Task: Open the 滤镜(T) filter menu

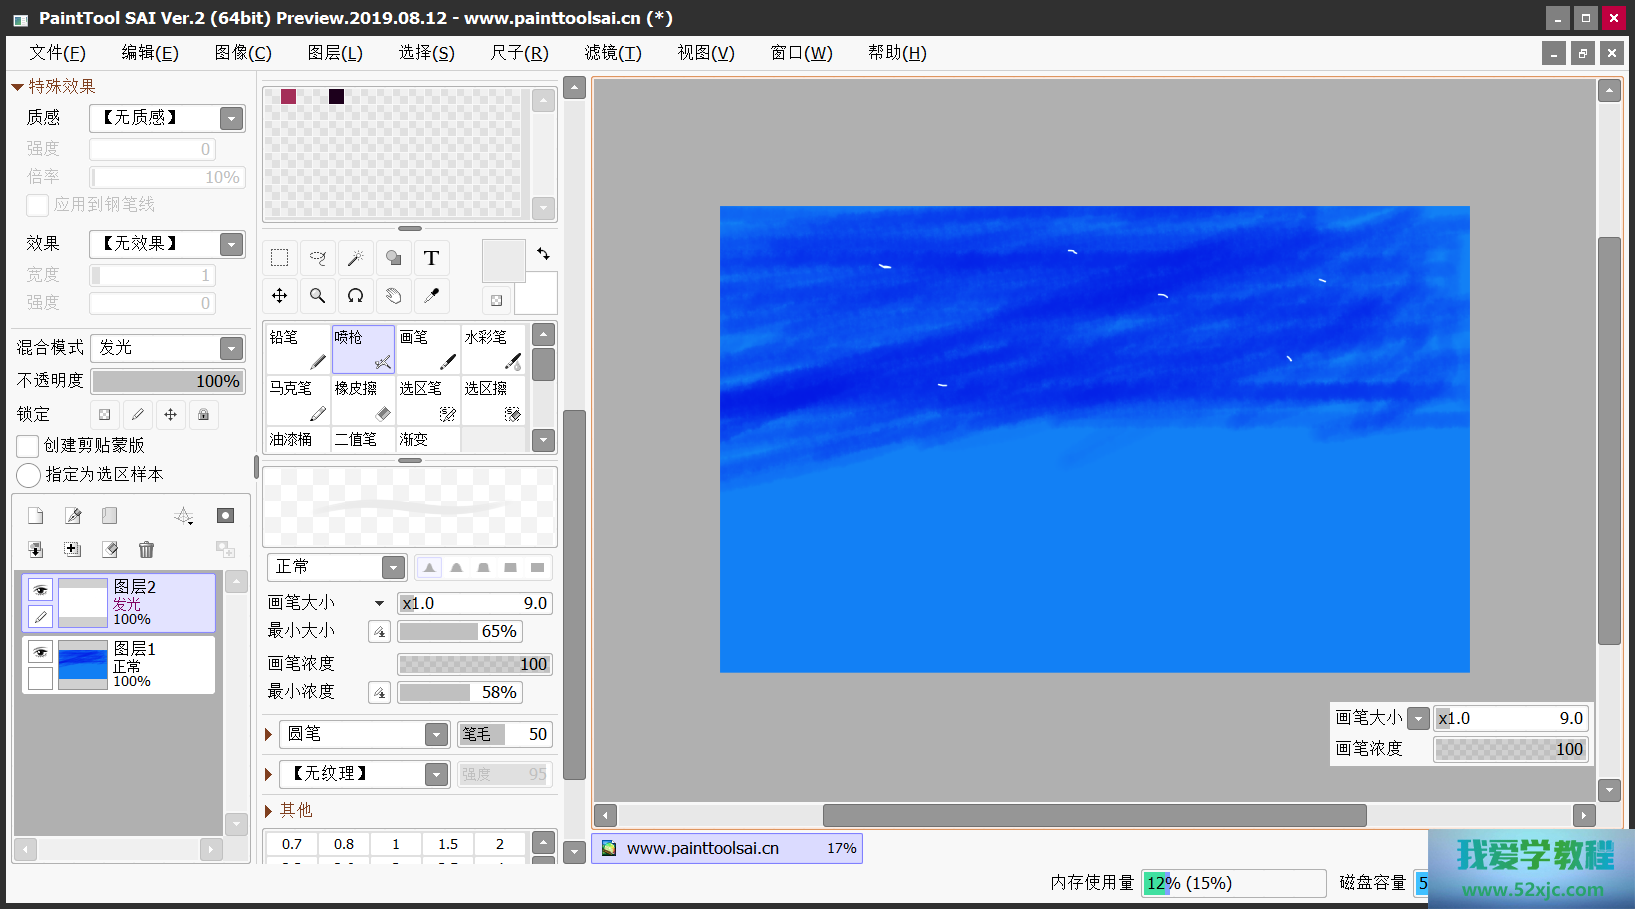Action: click(612, 53)
